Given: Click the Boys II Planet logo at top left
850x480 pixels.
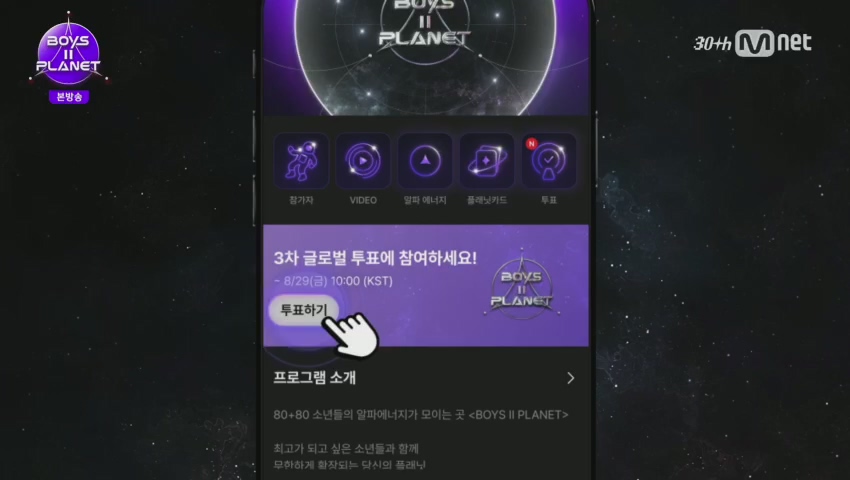Looking at the screenshot, I should 68,50.
